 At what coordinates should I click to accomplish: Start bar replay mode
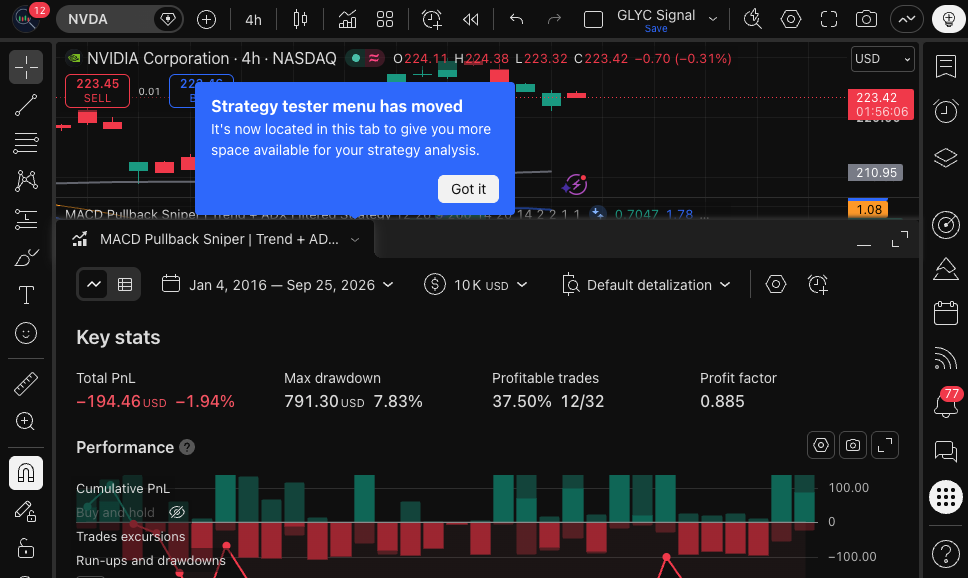pos(470,19)
